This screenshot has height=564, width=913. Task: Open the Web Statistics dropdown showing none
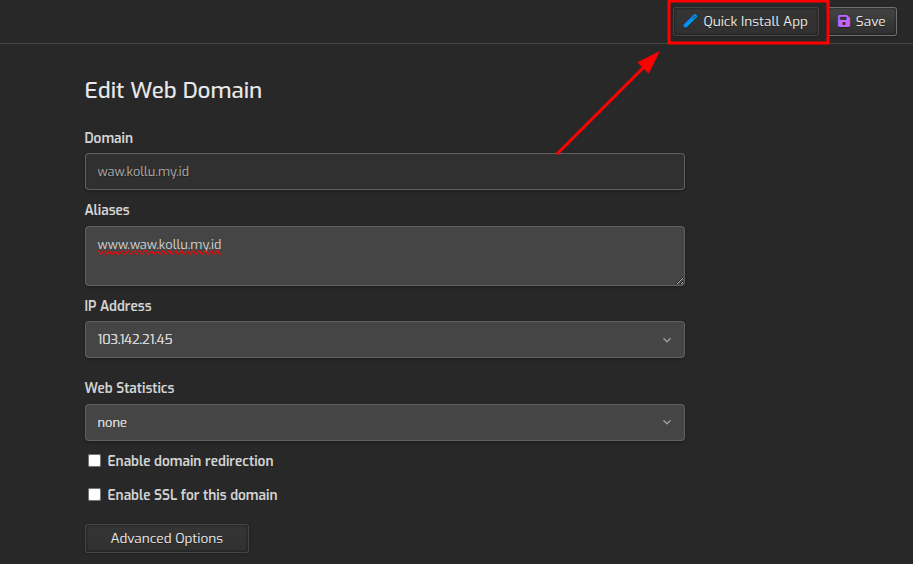[384, 423]
